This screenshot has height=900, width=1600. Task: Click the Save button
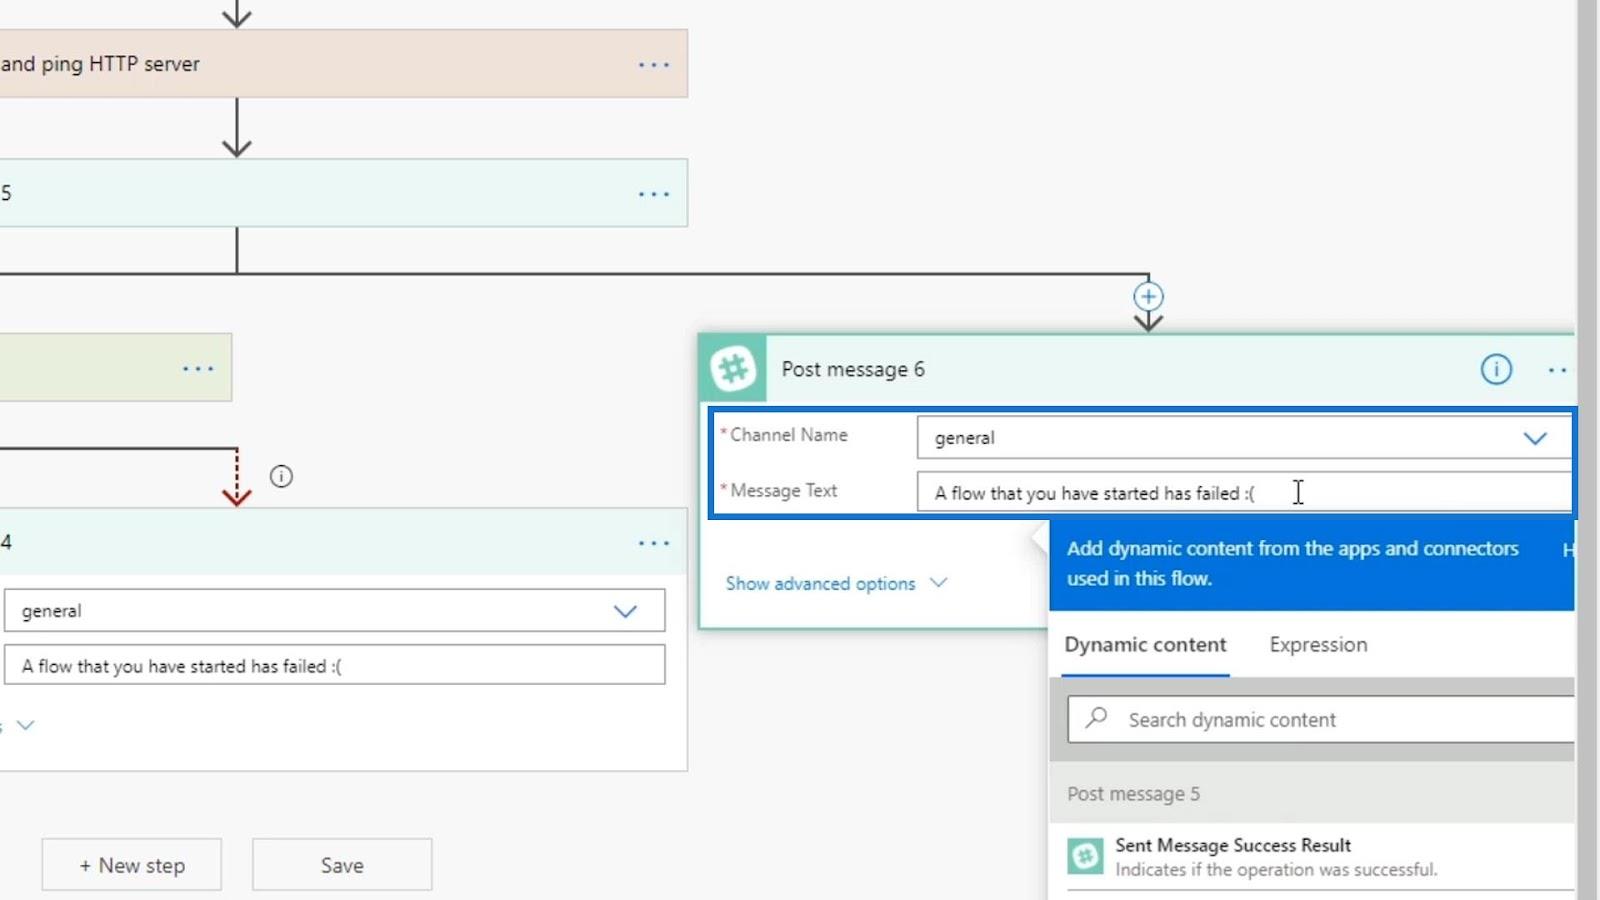(x=342, y=865)
